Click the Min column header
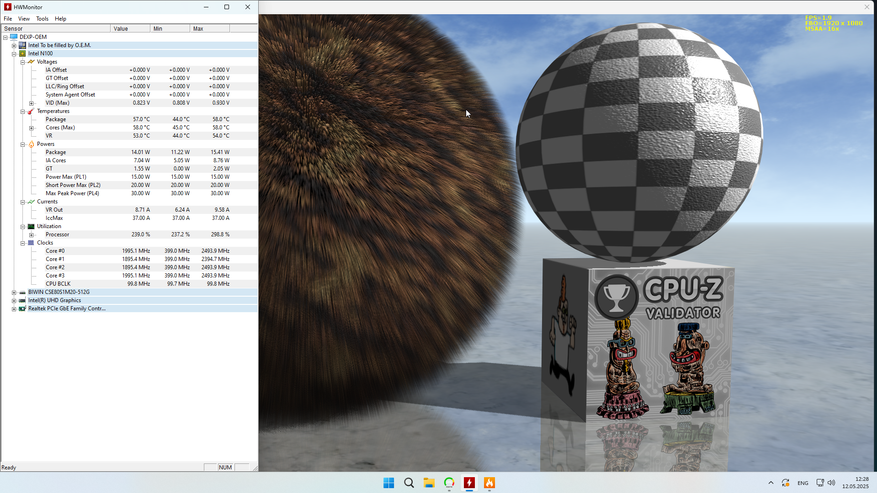The height and width of the screenshot is (493, 877). [x=171, y=29]
